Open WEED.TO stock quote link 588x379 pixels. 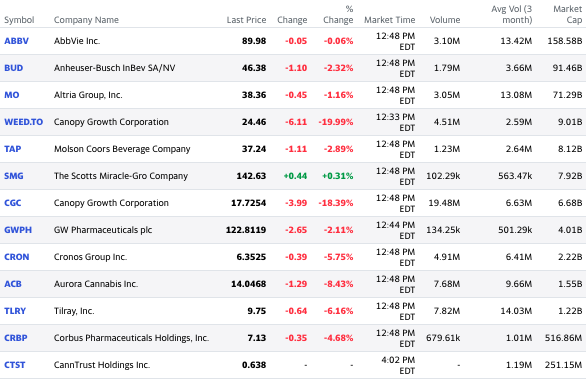click(x=24, y=122)
